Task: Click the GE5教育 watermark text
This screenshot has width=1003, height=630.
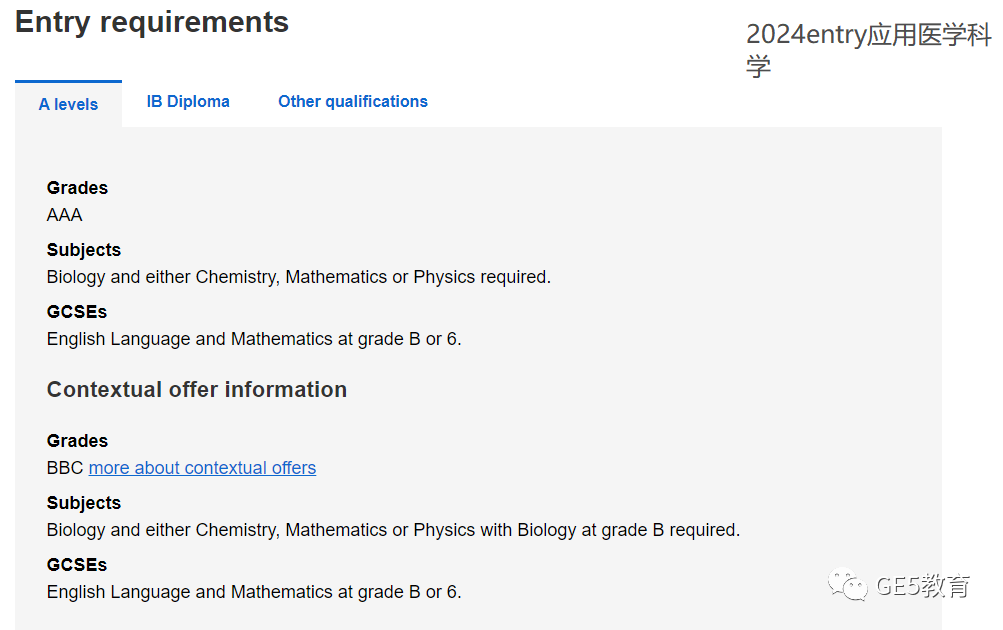Action: tap(922, 586)
